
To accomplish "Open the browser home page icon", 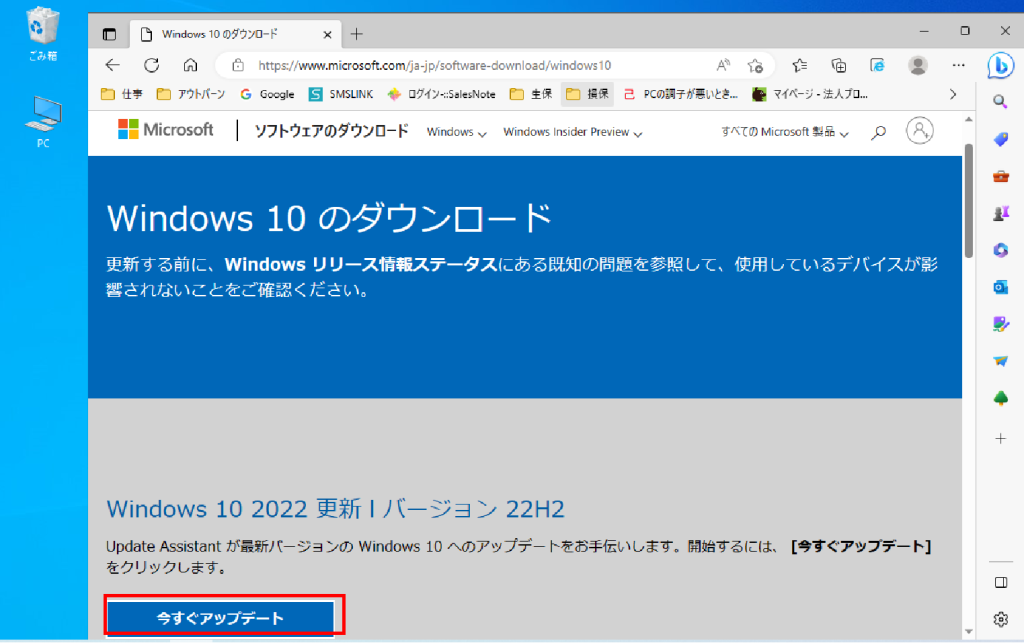I will point(190,65).
